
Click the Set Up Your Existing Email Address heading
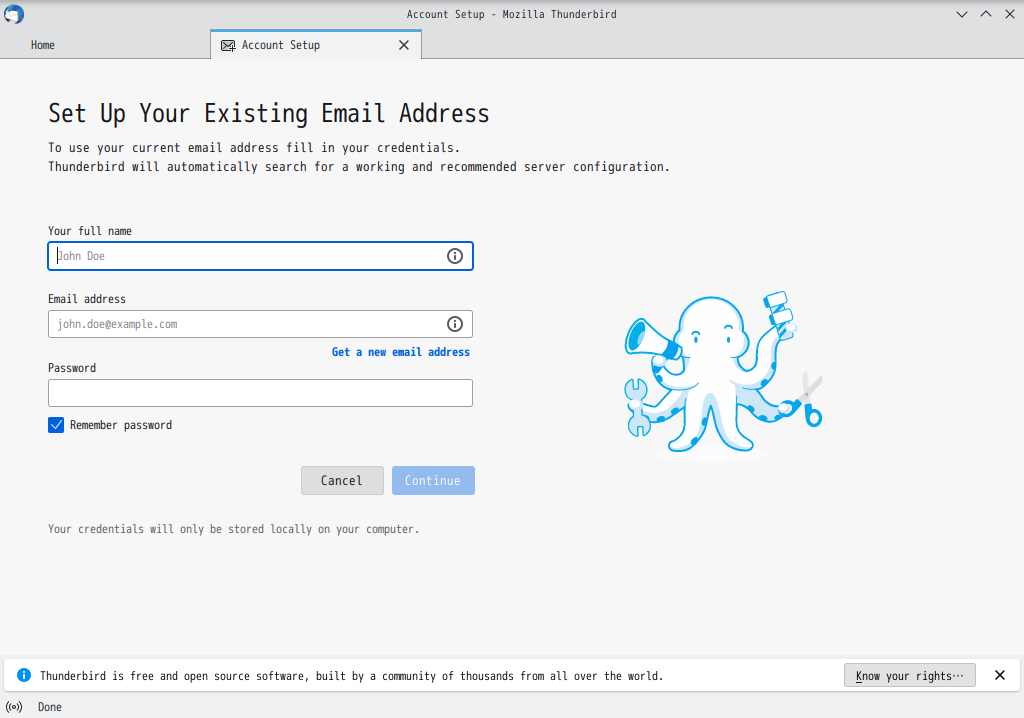(268, 114)
